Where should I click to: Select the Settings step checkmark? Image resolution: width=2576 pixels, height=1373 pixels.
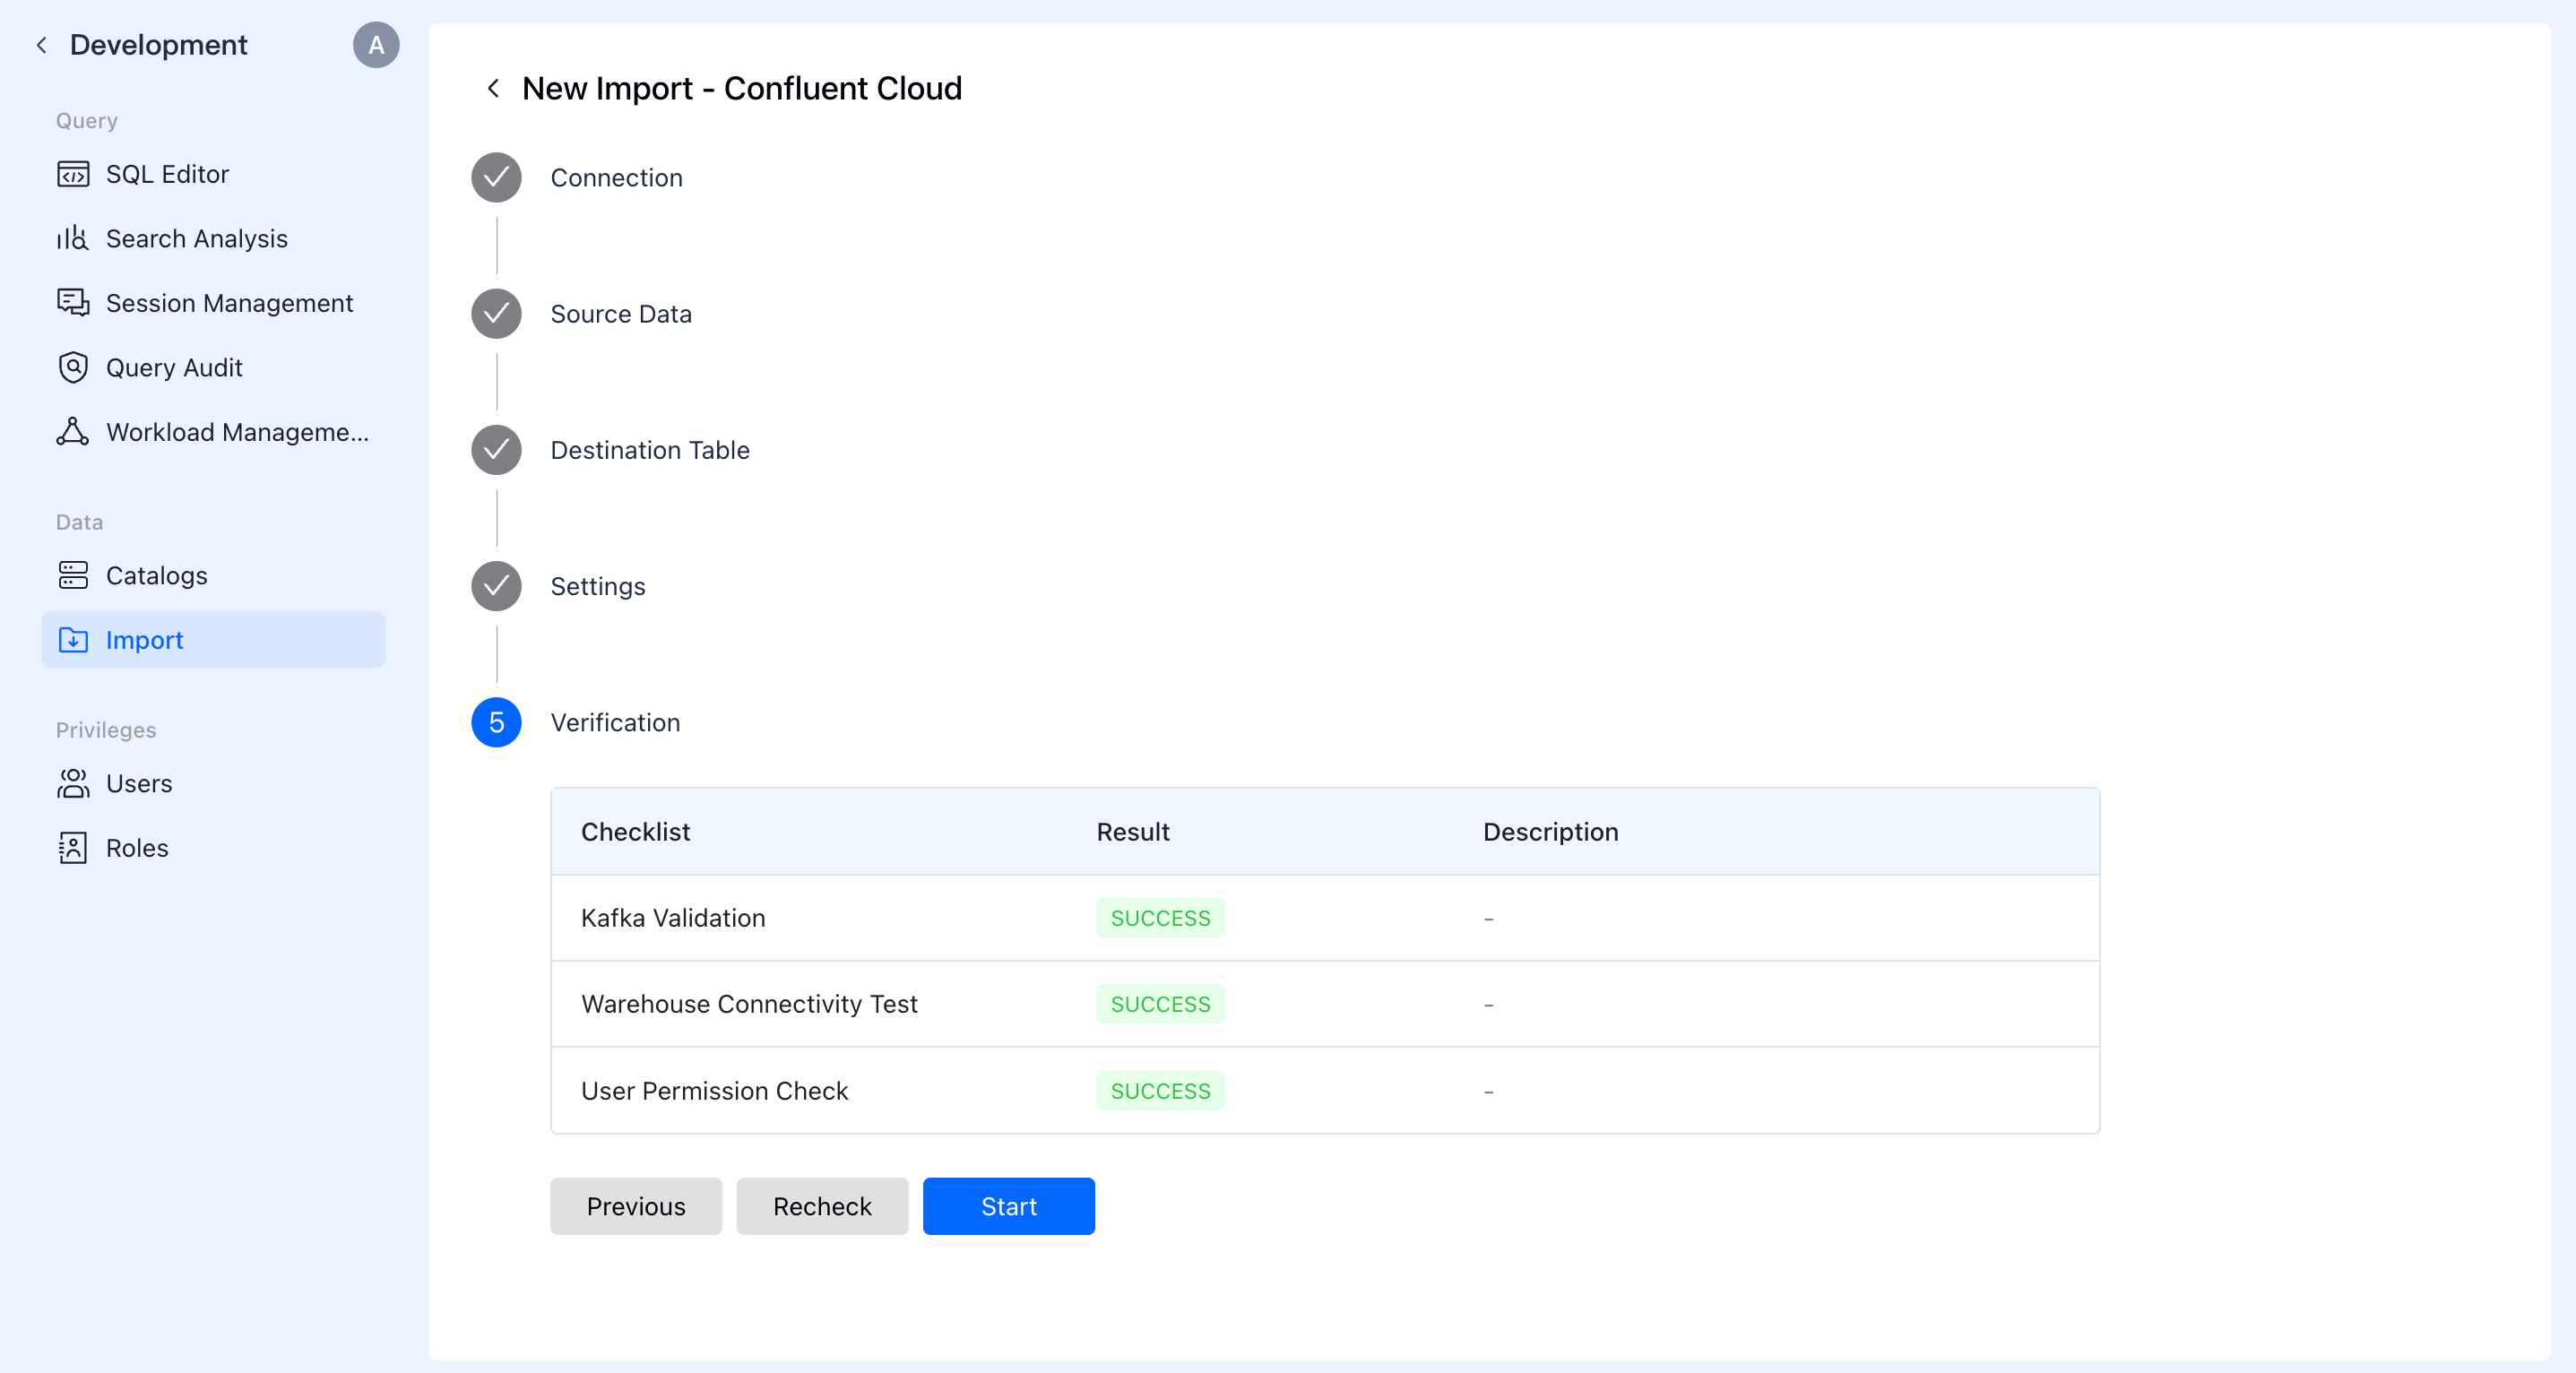pyautogui.click(x=496, y=586)
